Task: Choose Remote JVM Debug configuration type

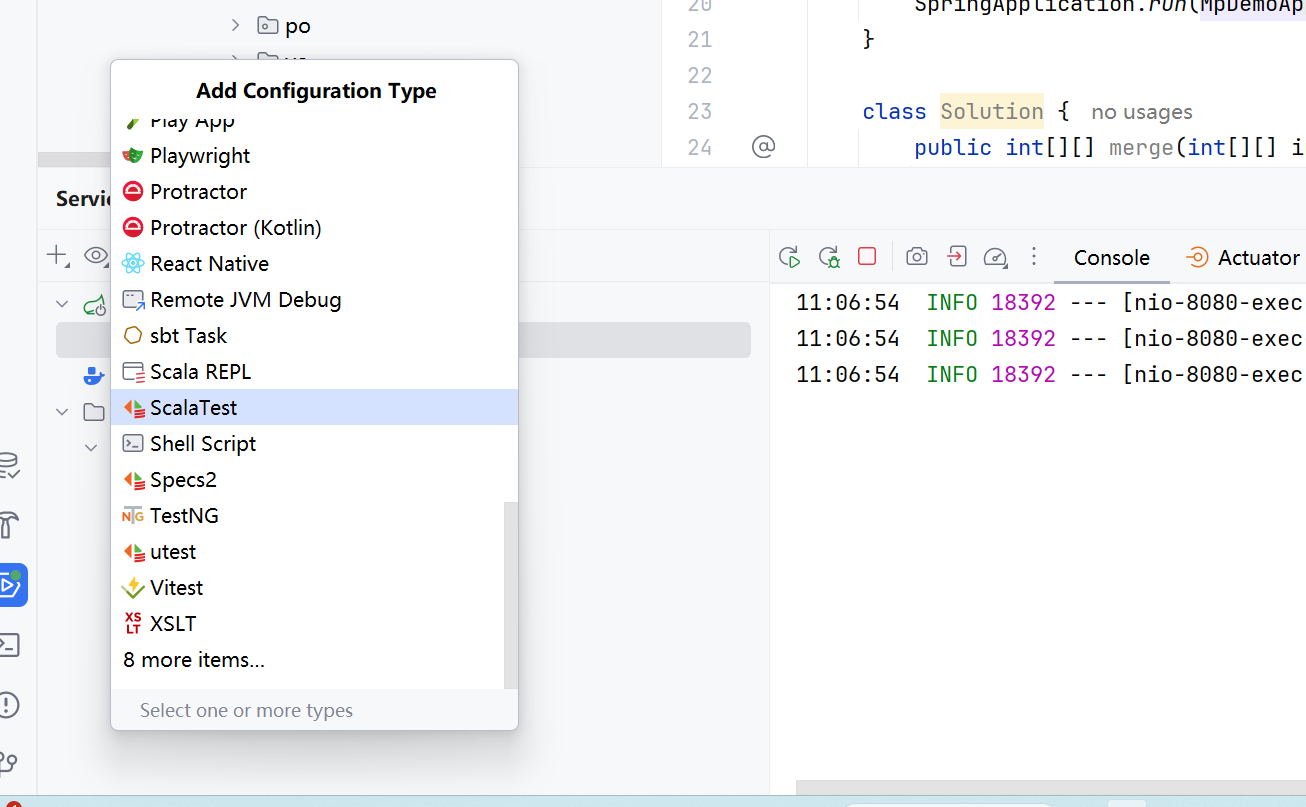Action: click(x=315, y=300)
